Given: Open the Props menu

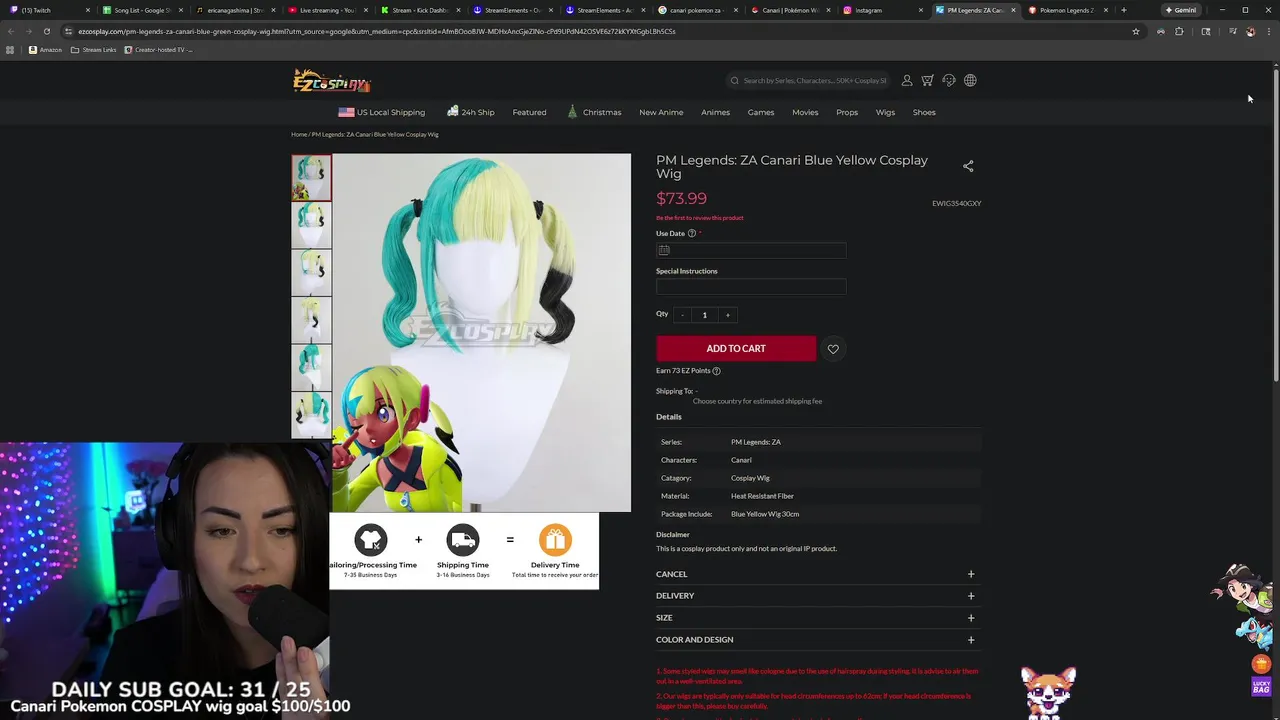Looking at the screenshot, I should [x=847, y=112].
